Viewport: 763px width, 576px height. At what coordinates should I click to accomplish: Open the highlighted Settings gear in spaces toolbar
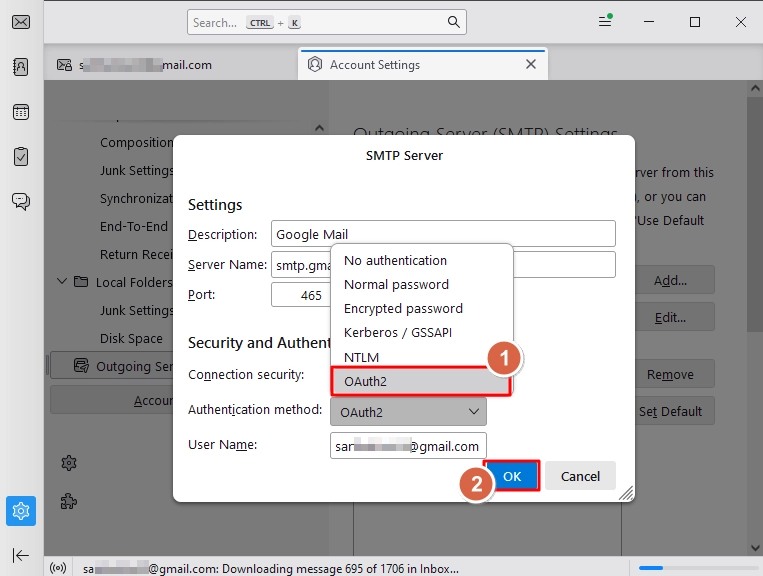[x=21, y=511]
